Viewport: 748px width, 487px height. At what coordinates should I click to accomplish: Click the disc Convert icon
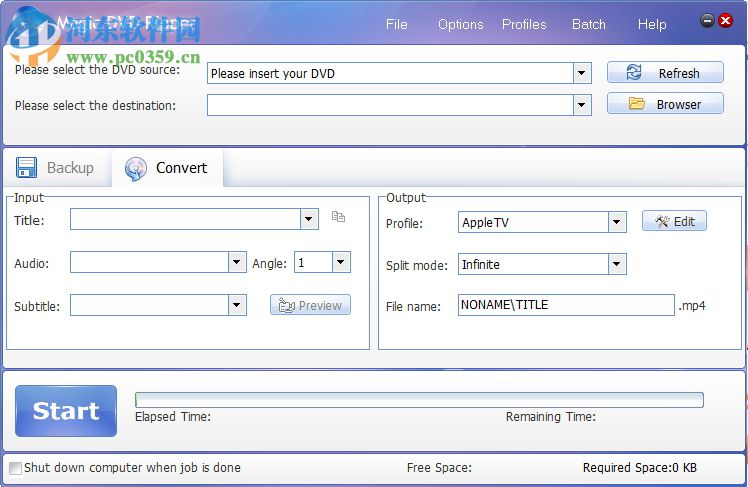pos(135,169)
